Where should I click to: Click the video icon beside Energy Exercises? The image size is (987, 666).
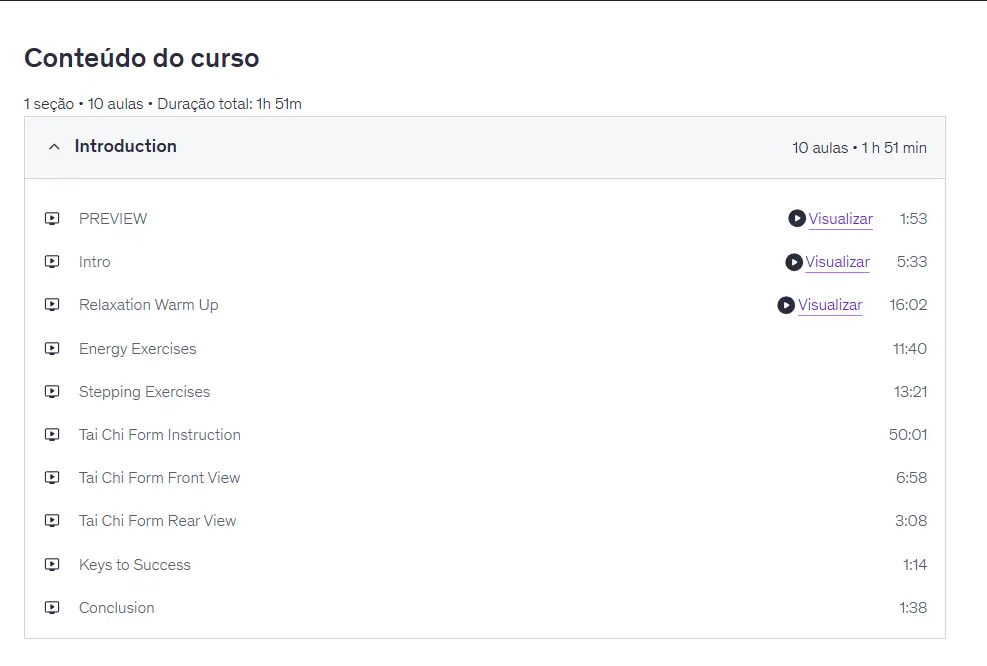pos(52,349)
